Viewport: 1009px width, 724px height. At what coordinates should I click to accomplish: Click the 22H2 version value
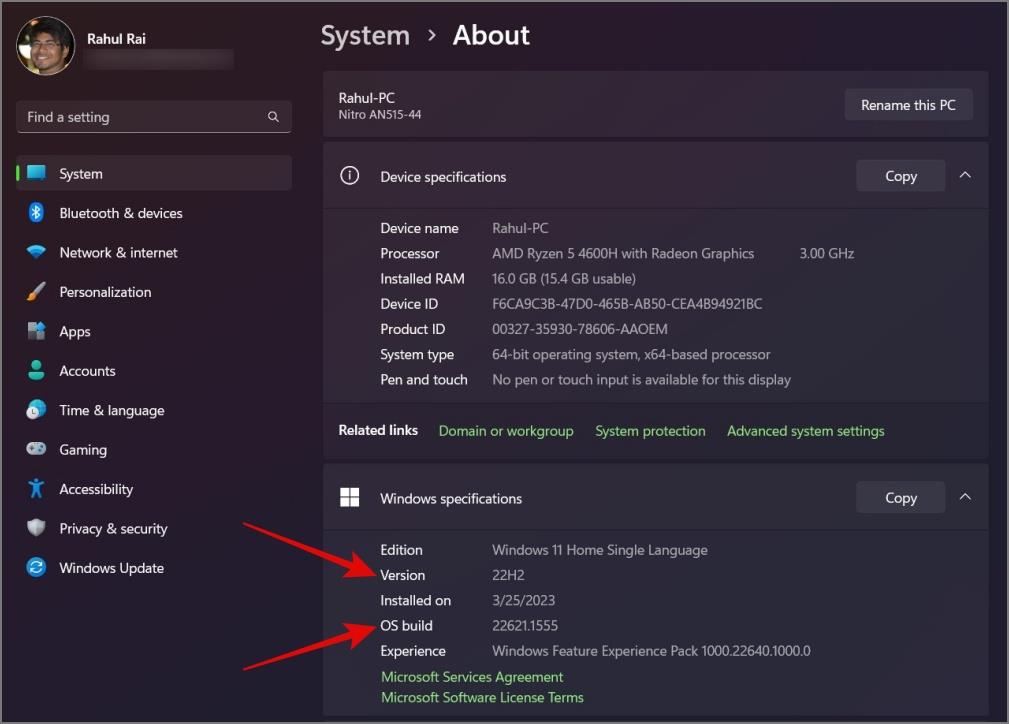(x=508, y=575)
